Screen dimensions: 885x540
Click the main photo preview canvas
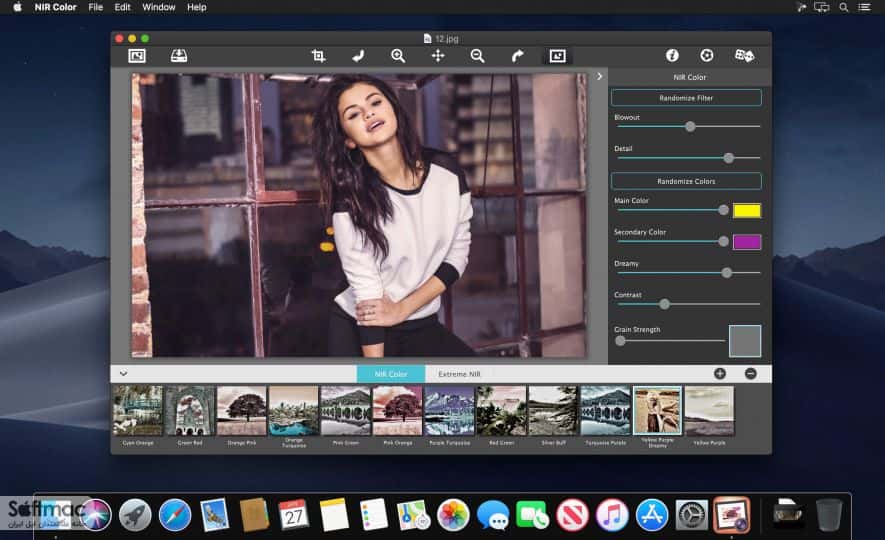pos(360,215)
